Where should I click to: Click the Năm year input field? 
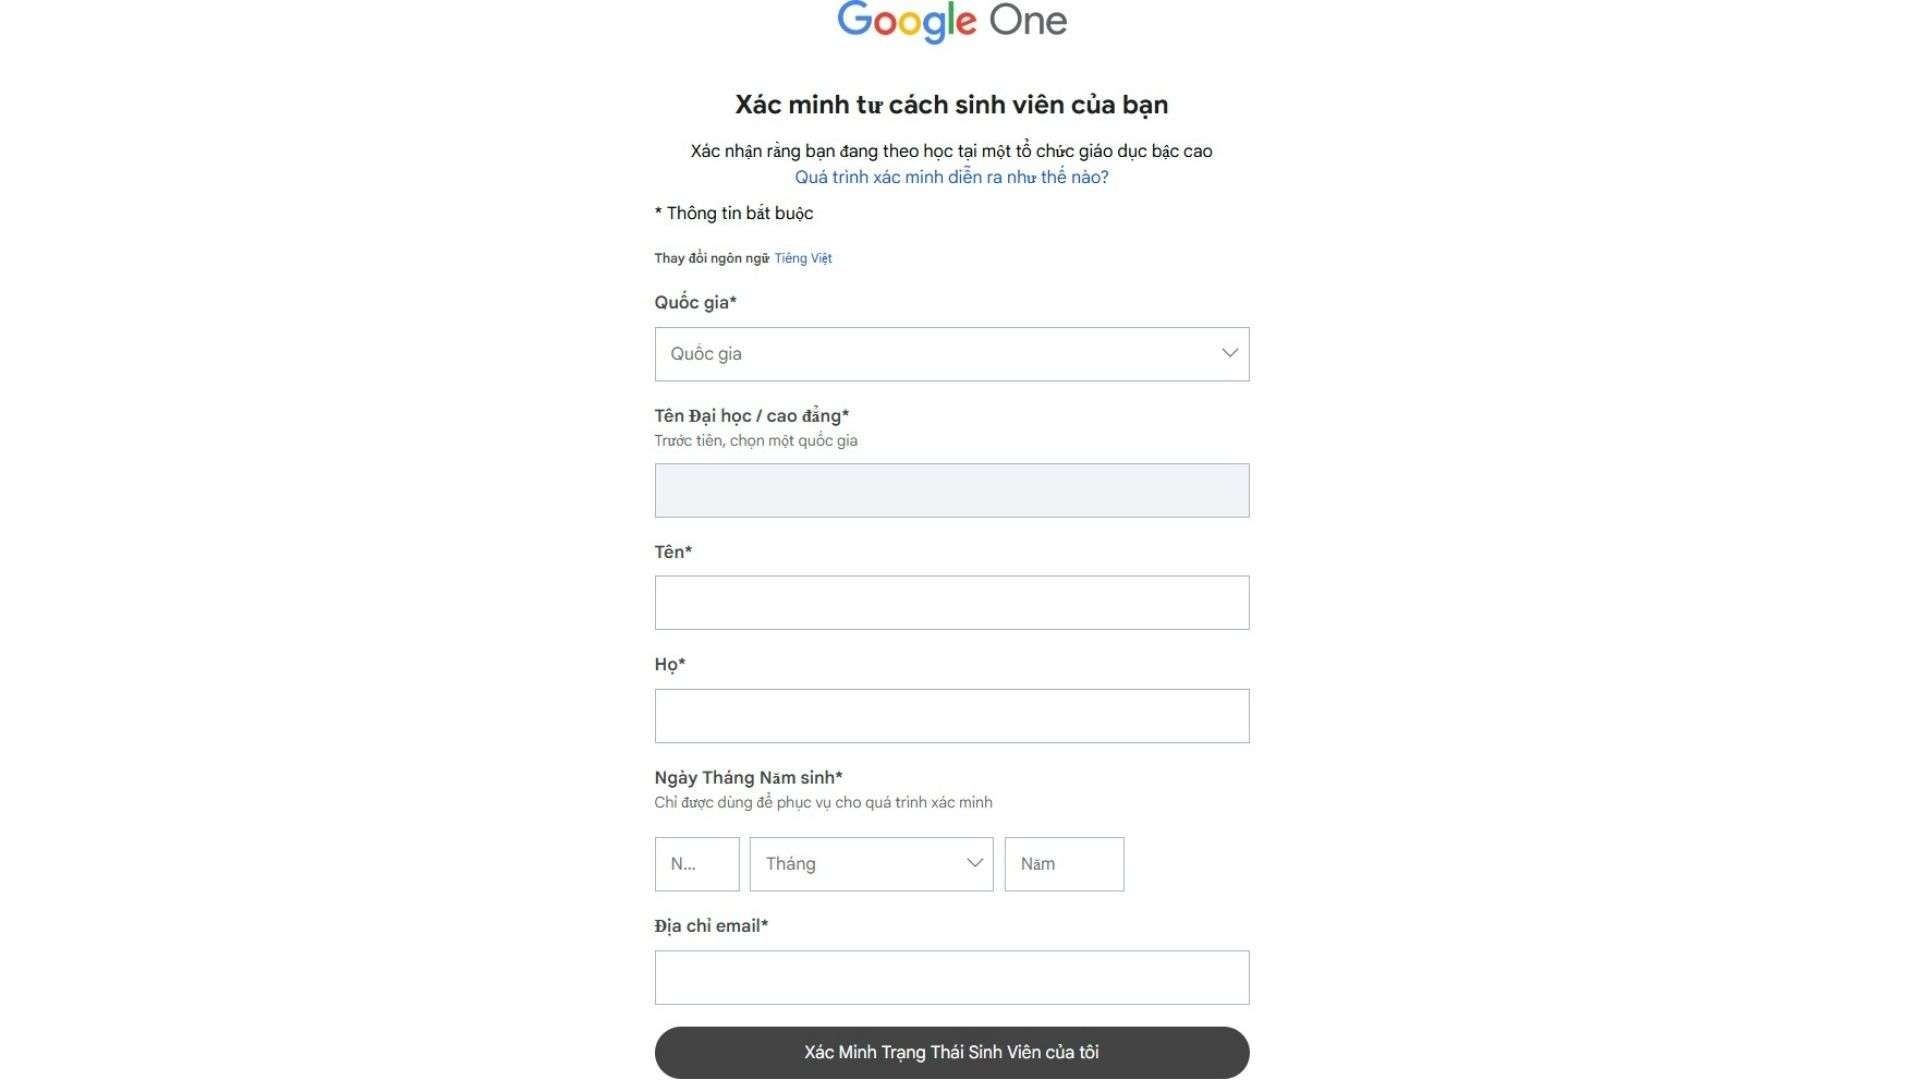(1063, 864)
